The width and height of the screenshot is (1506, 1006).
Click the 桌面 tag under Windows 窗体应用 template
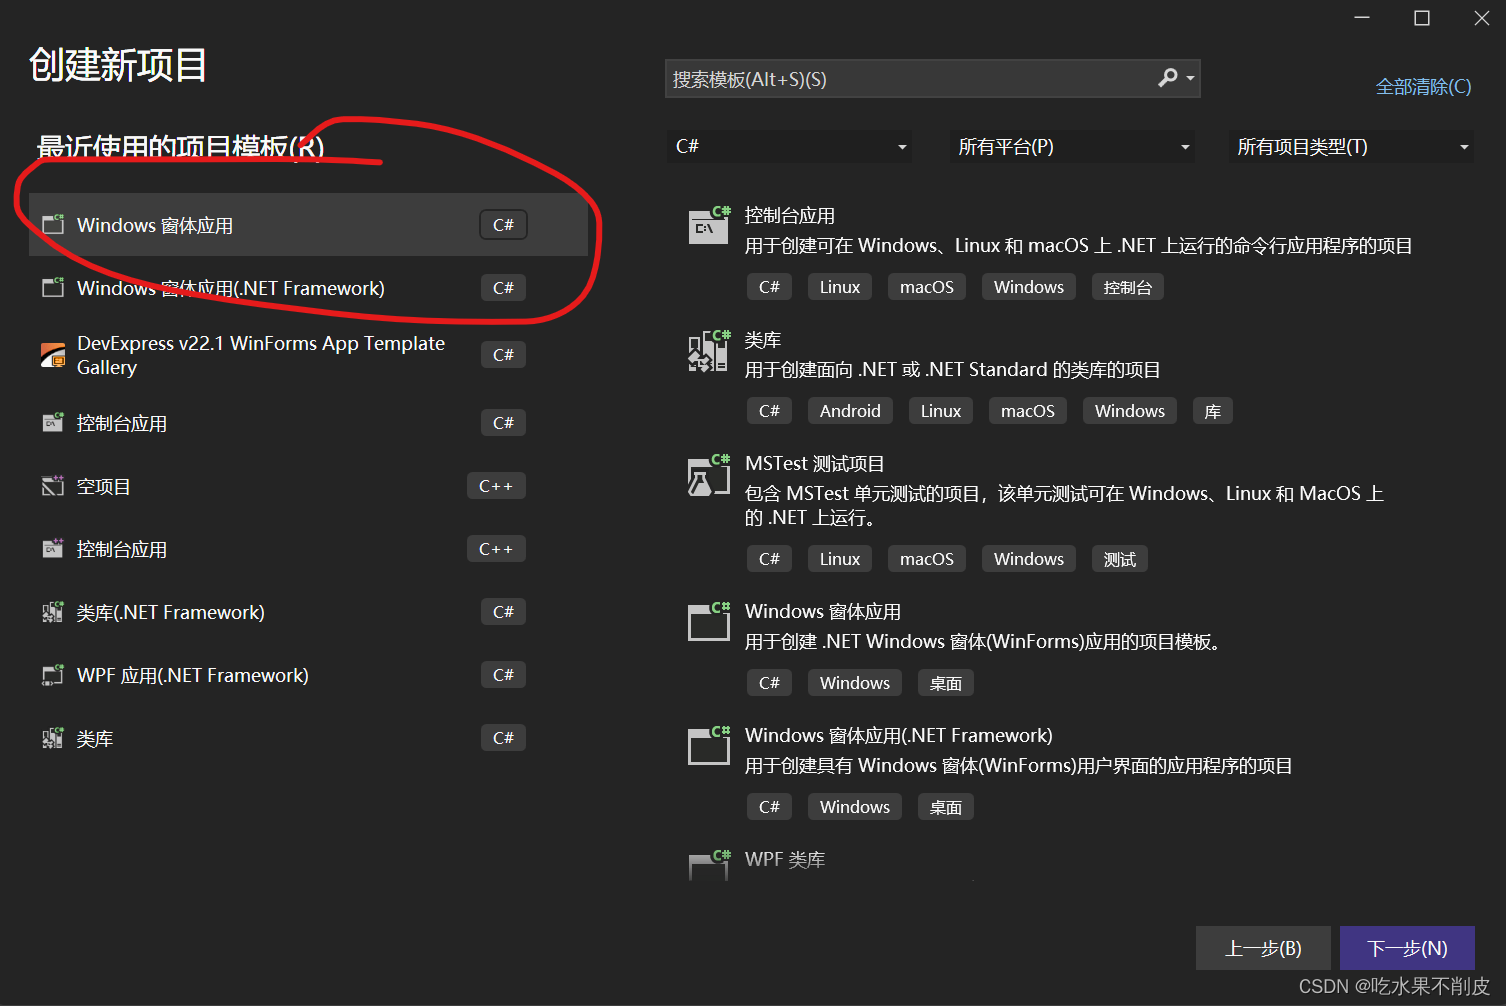coord(946,683)
